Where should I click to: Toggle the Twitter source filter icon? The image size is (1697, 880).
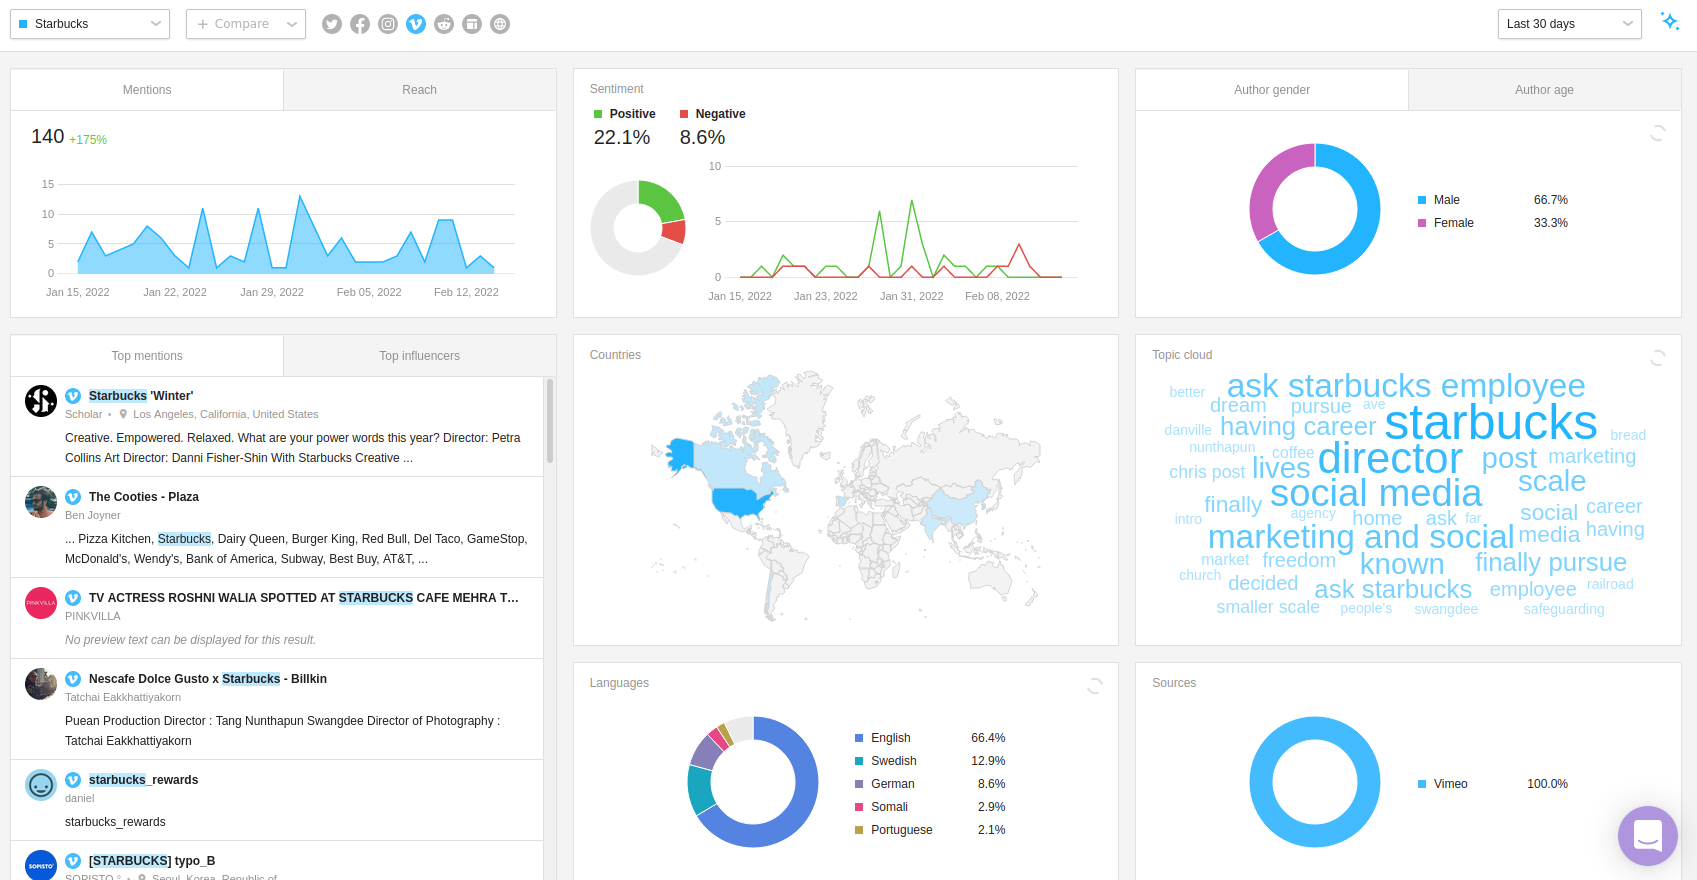pyautogui.click(x=332, y=24)
